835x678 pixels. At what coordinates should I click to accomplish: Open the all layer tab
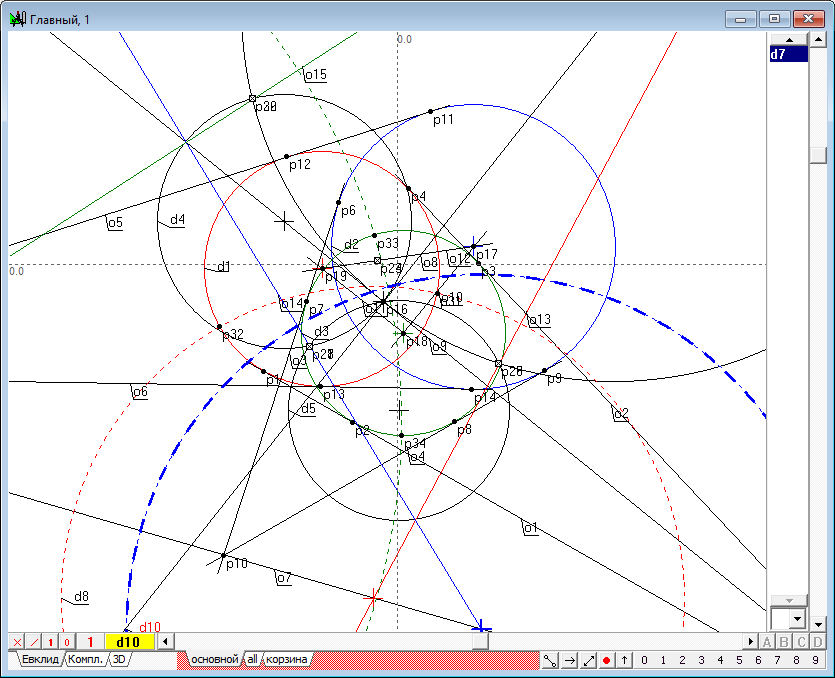[252, 659]
